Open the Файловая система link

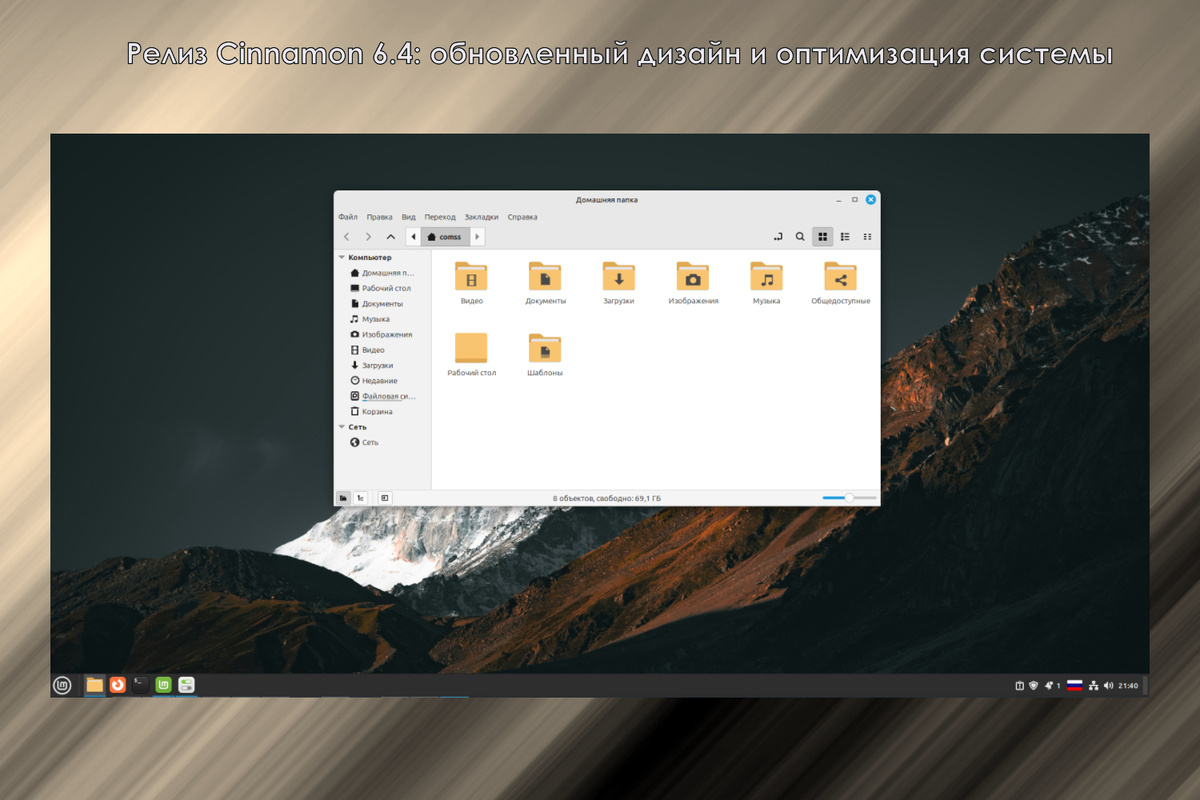384,395
